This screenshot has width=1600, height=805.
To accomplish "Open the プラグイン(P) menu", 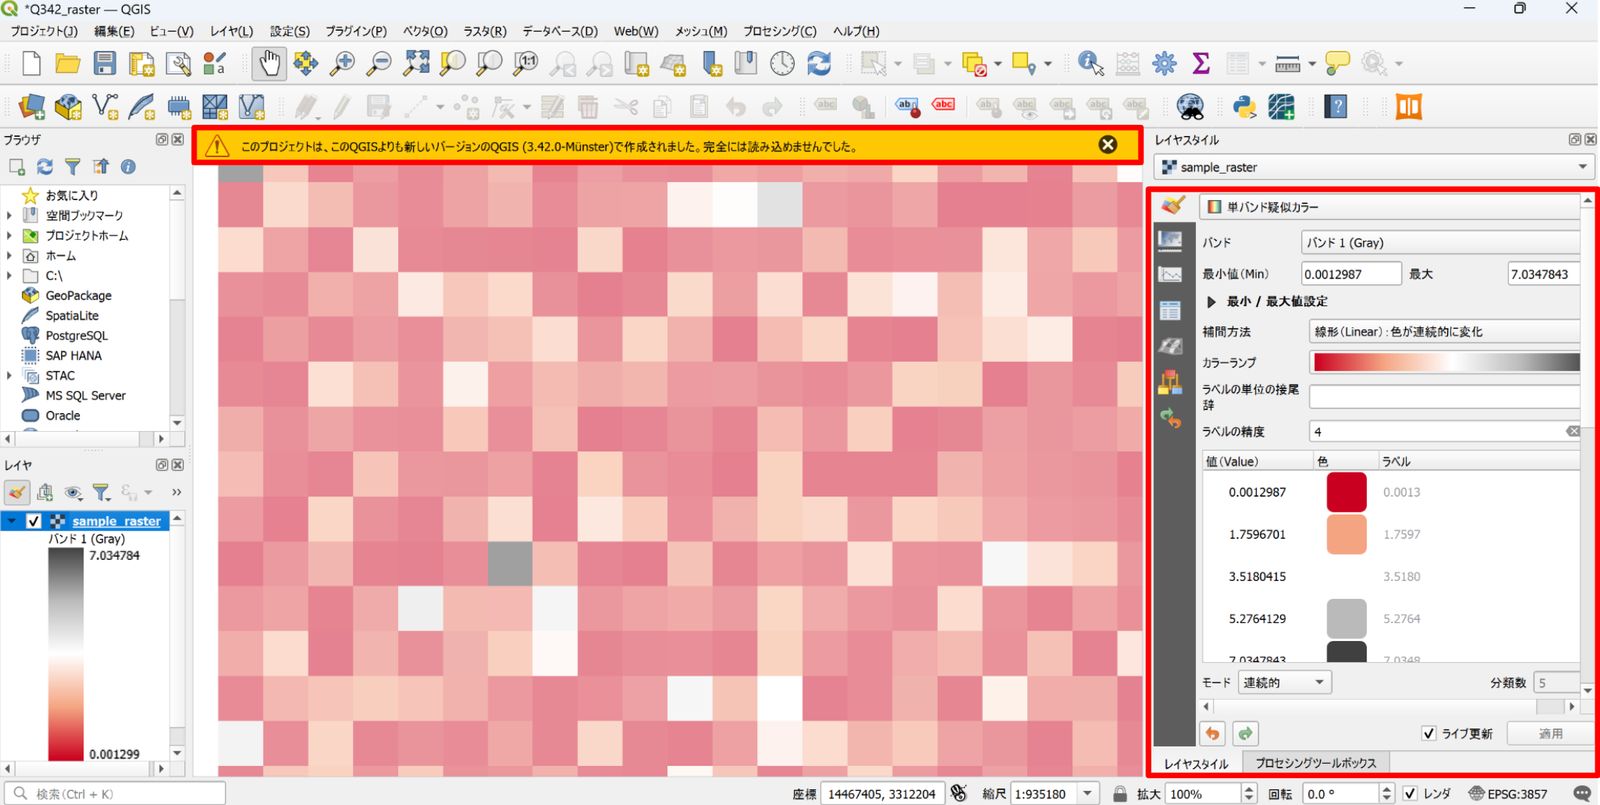I will pos(356,31).
